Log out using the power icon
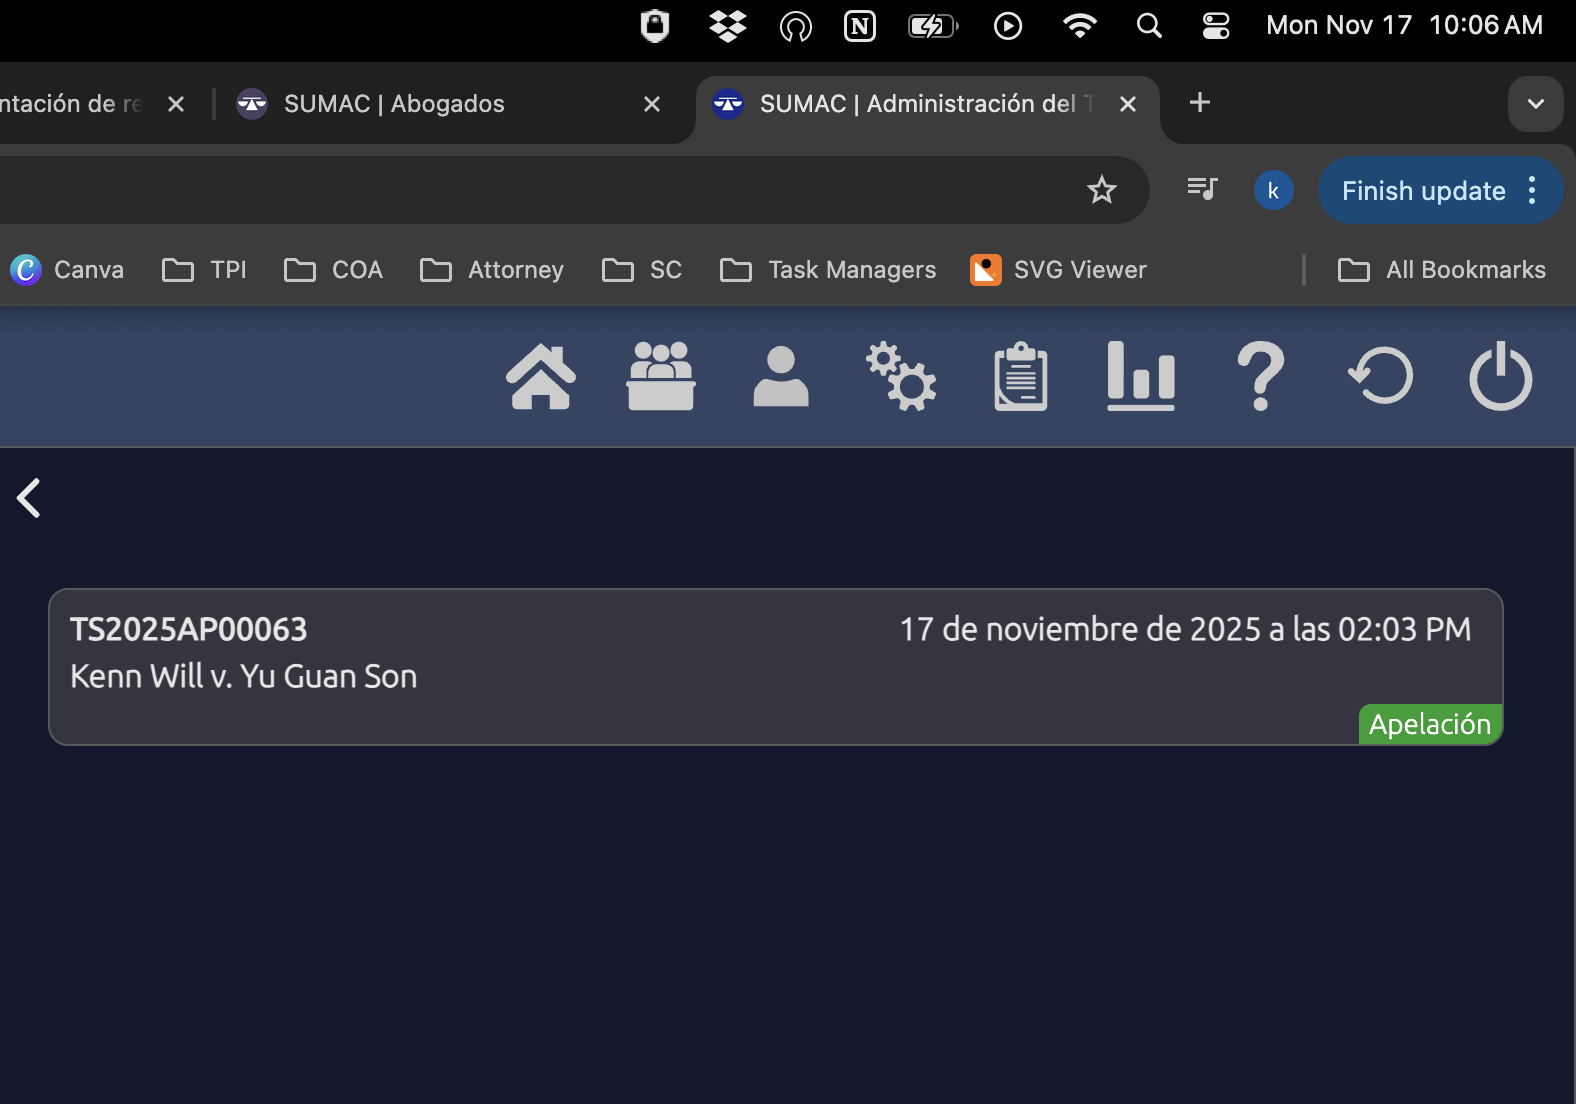The height and width of the screenshot is (1104, 1576). point(1500,377)
